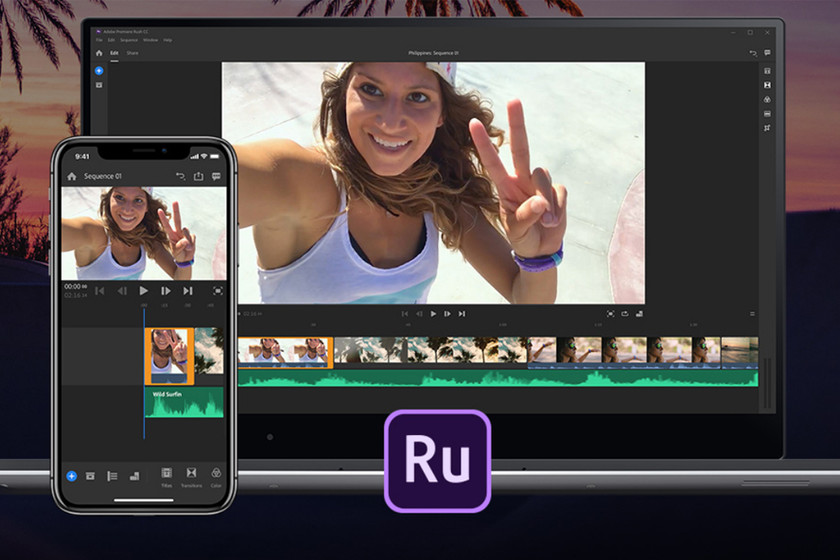Click the 00:00 timecode on the phone
Viewport: 840px width, 560px height.
click(x=76, y=287)
